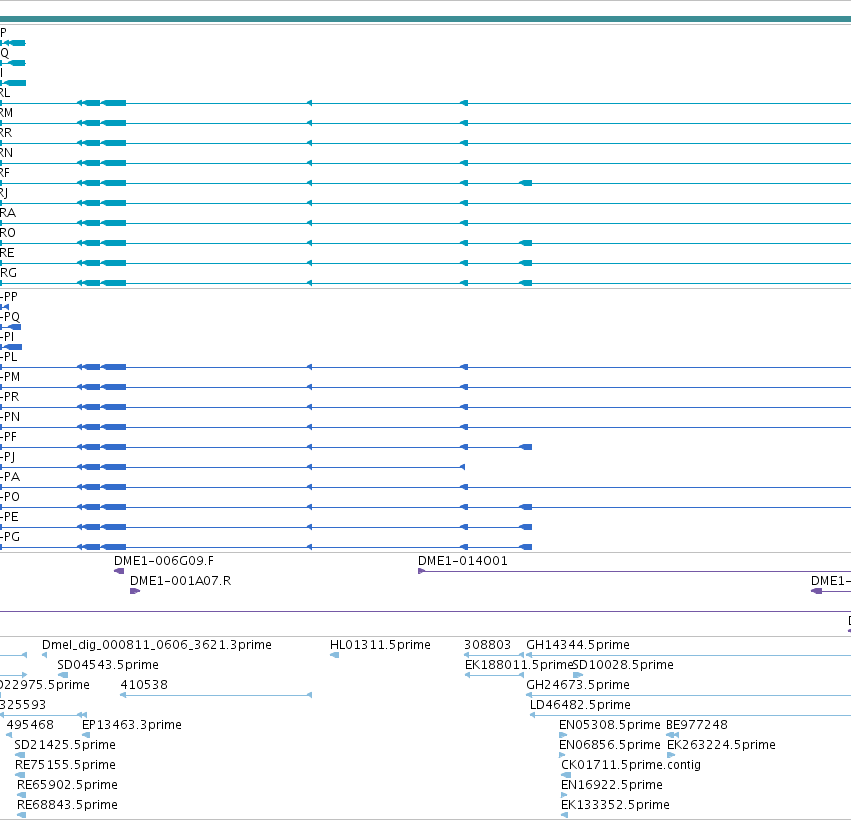Open the GH14344.5prime EST label
851x820 pixels.
coord(578,645)
